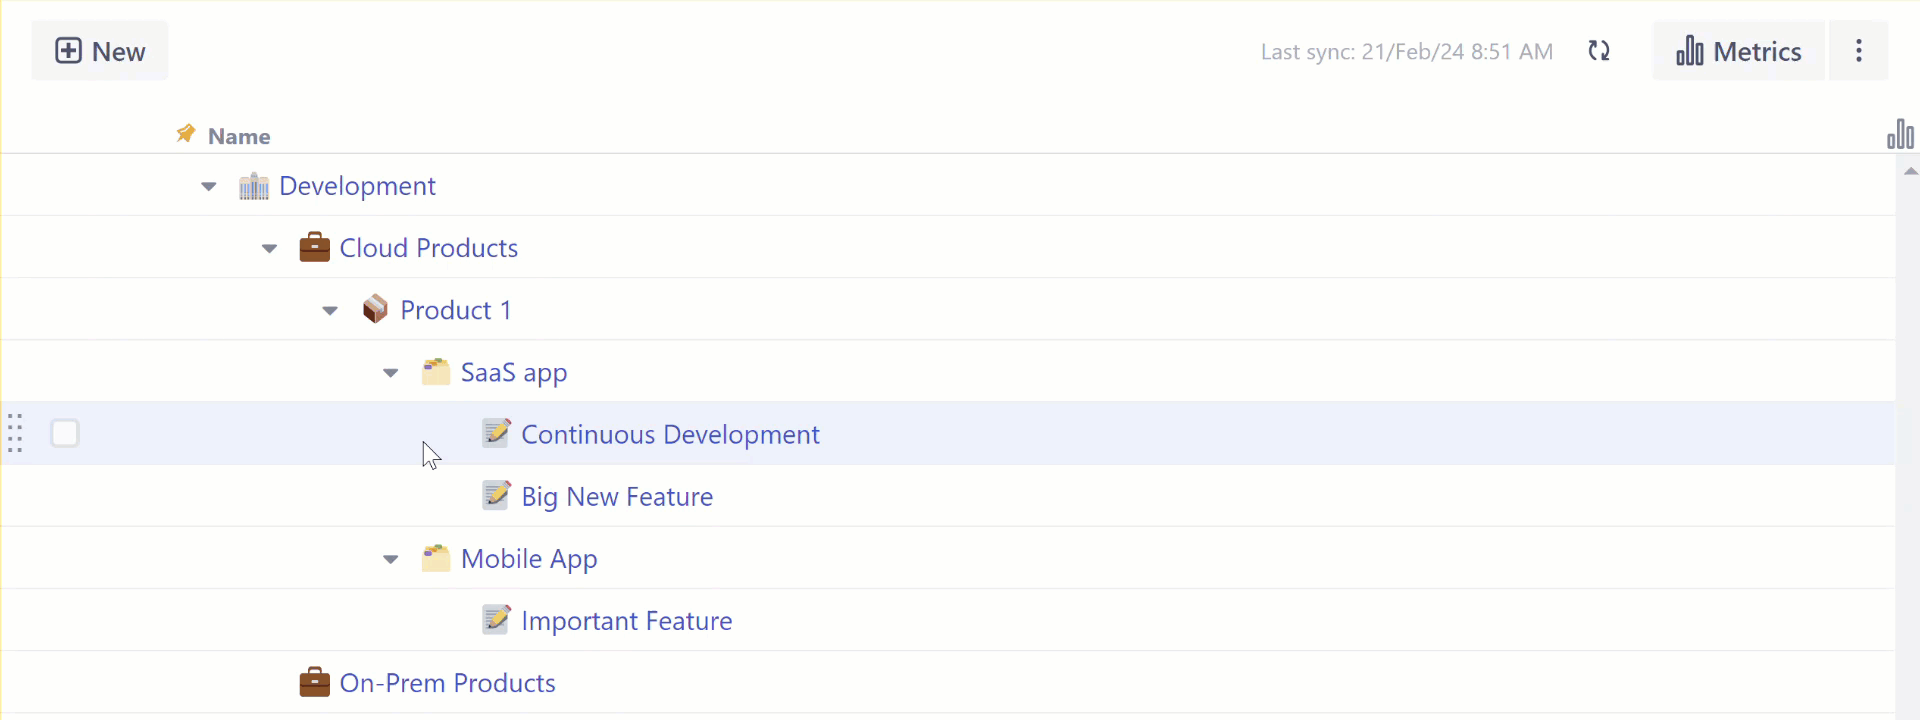This screenshot has width=1920, height=720.
Task: Open the Important Feature link
Action: pos(626,621)
